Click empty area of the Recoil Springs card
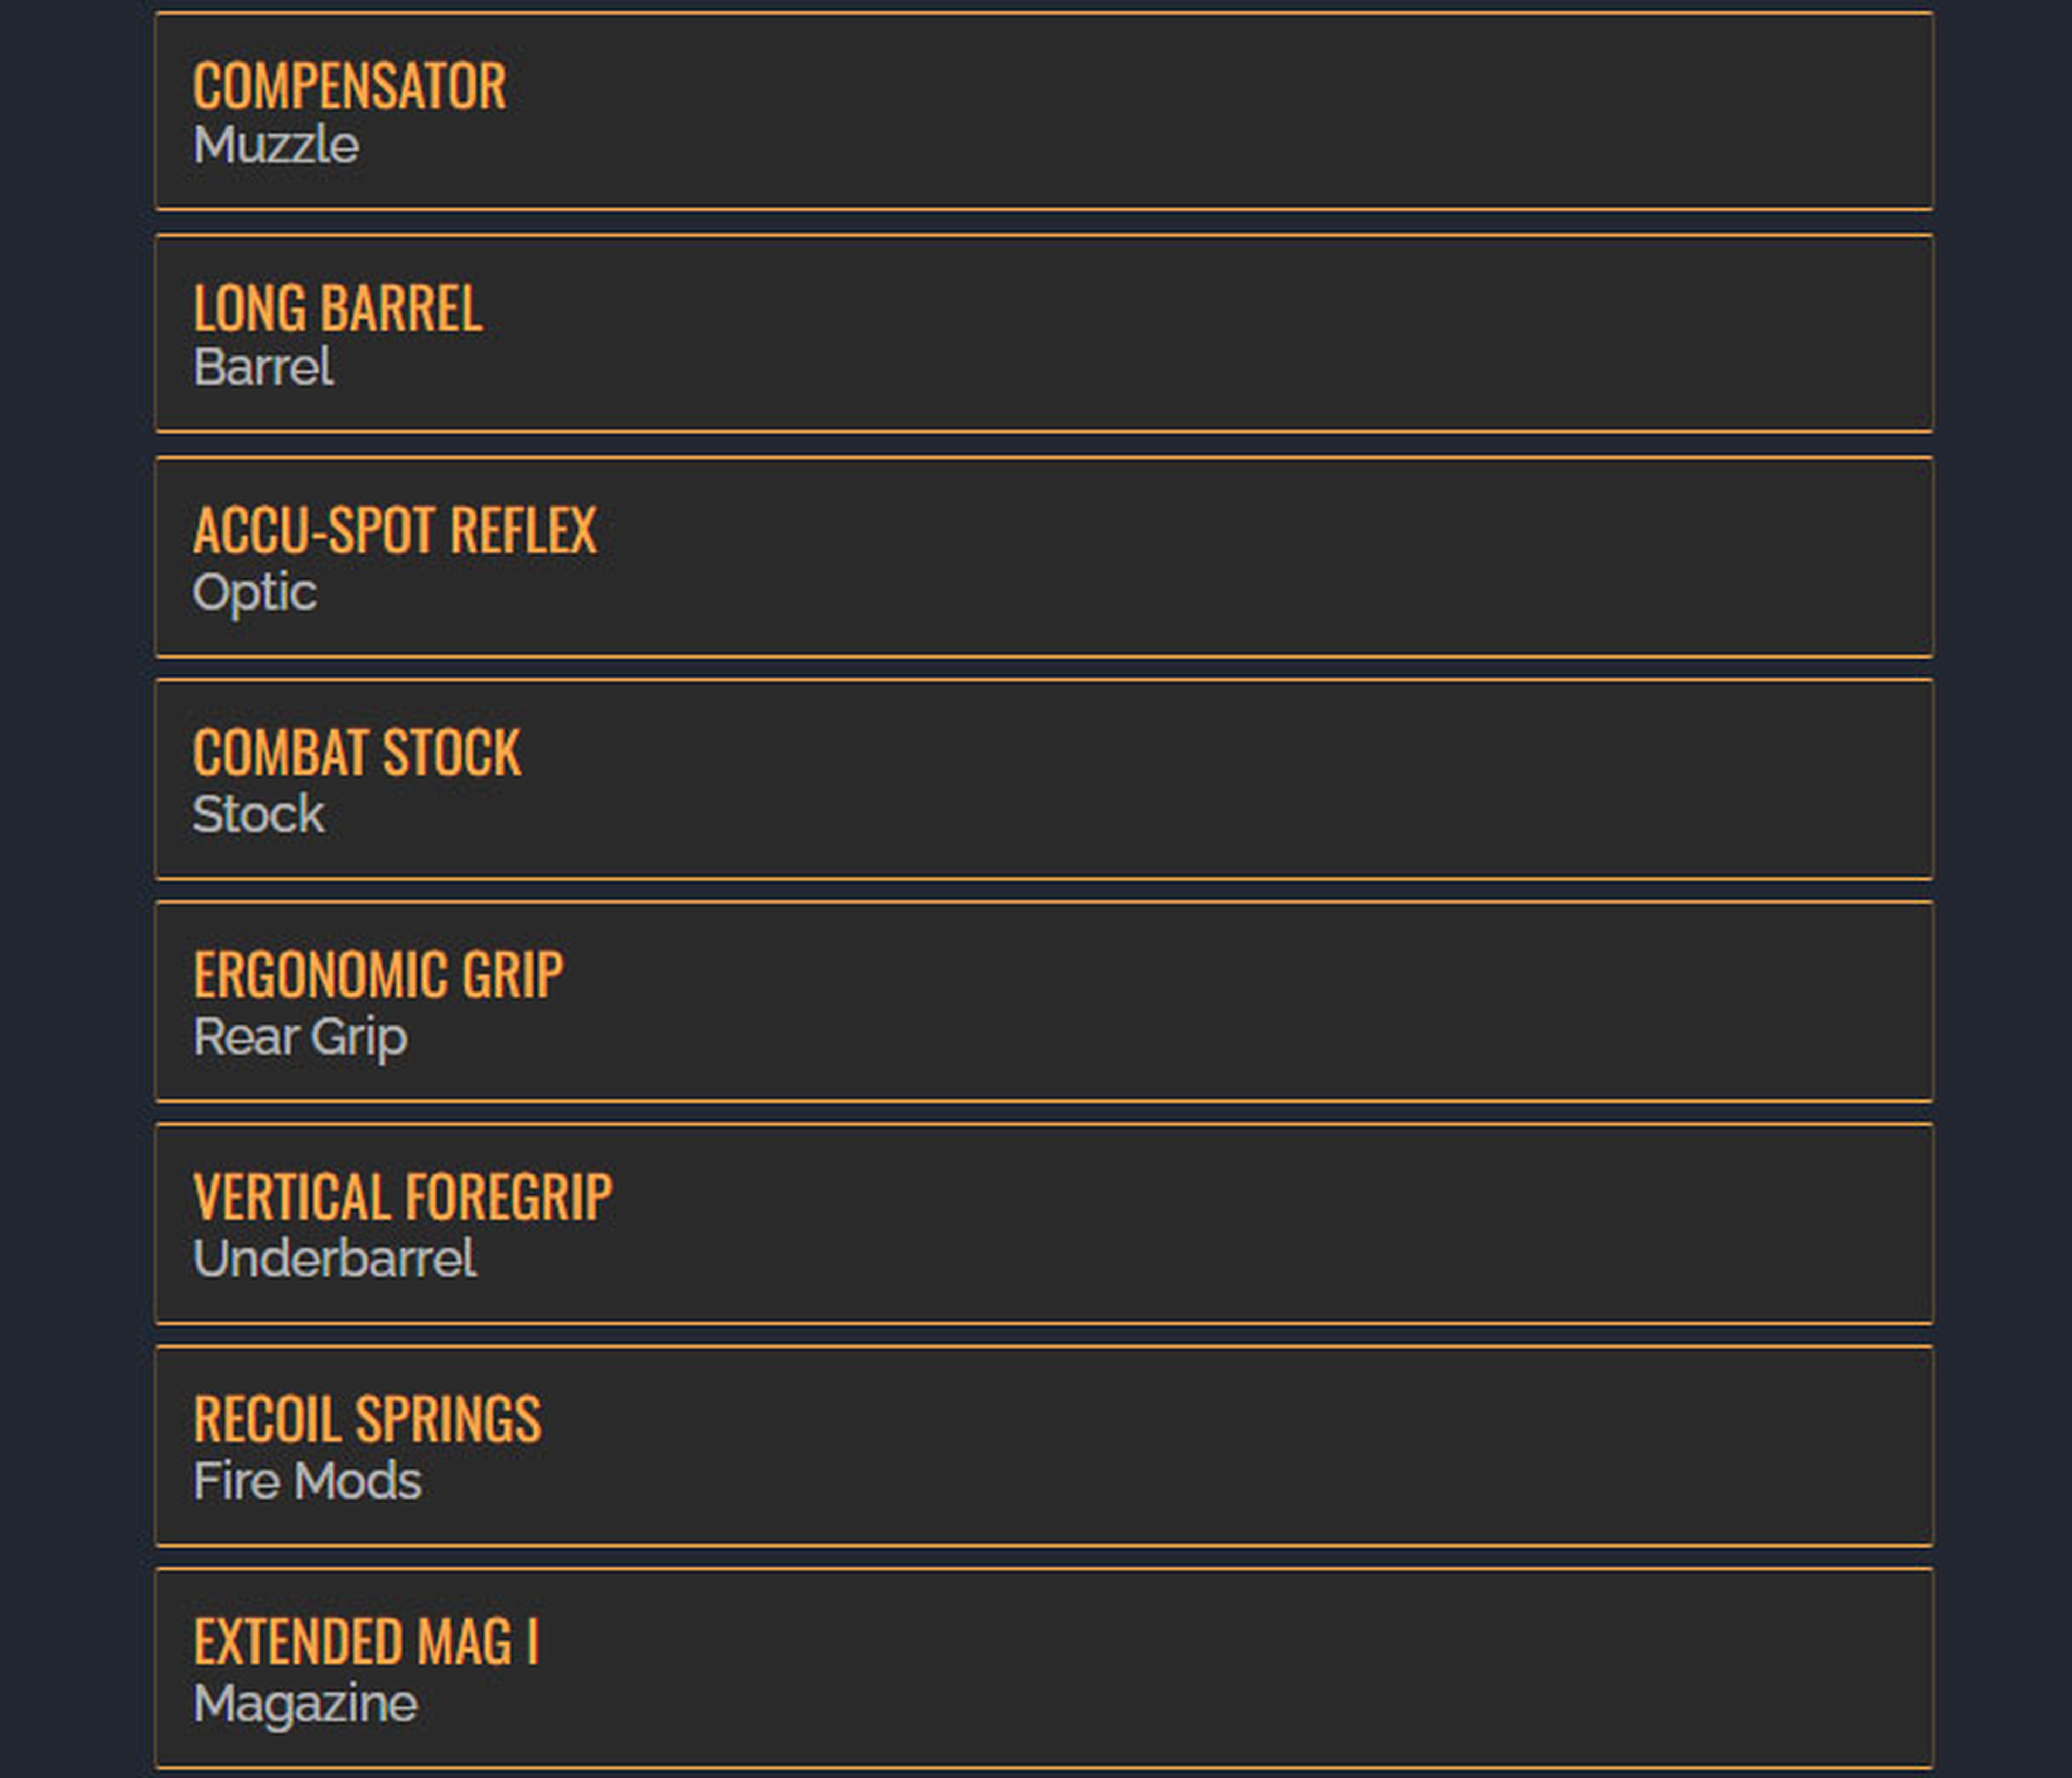 [x=1200, y=1447]
